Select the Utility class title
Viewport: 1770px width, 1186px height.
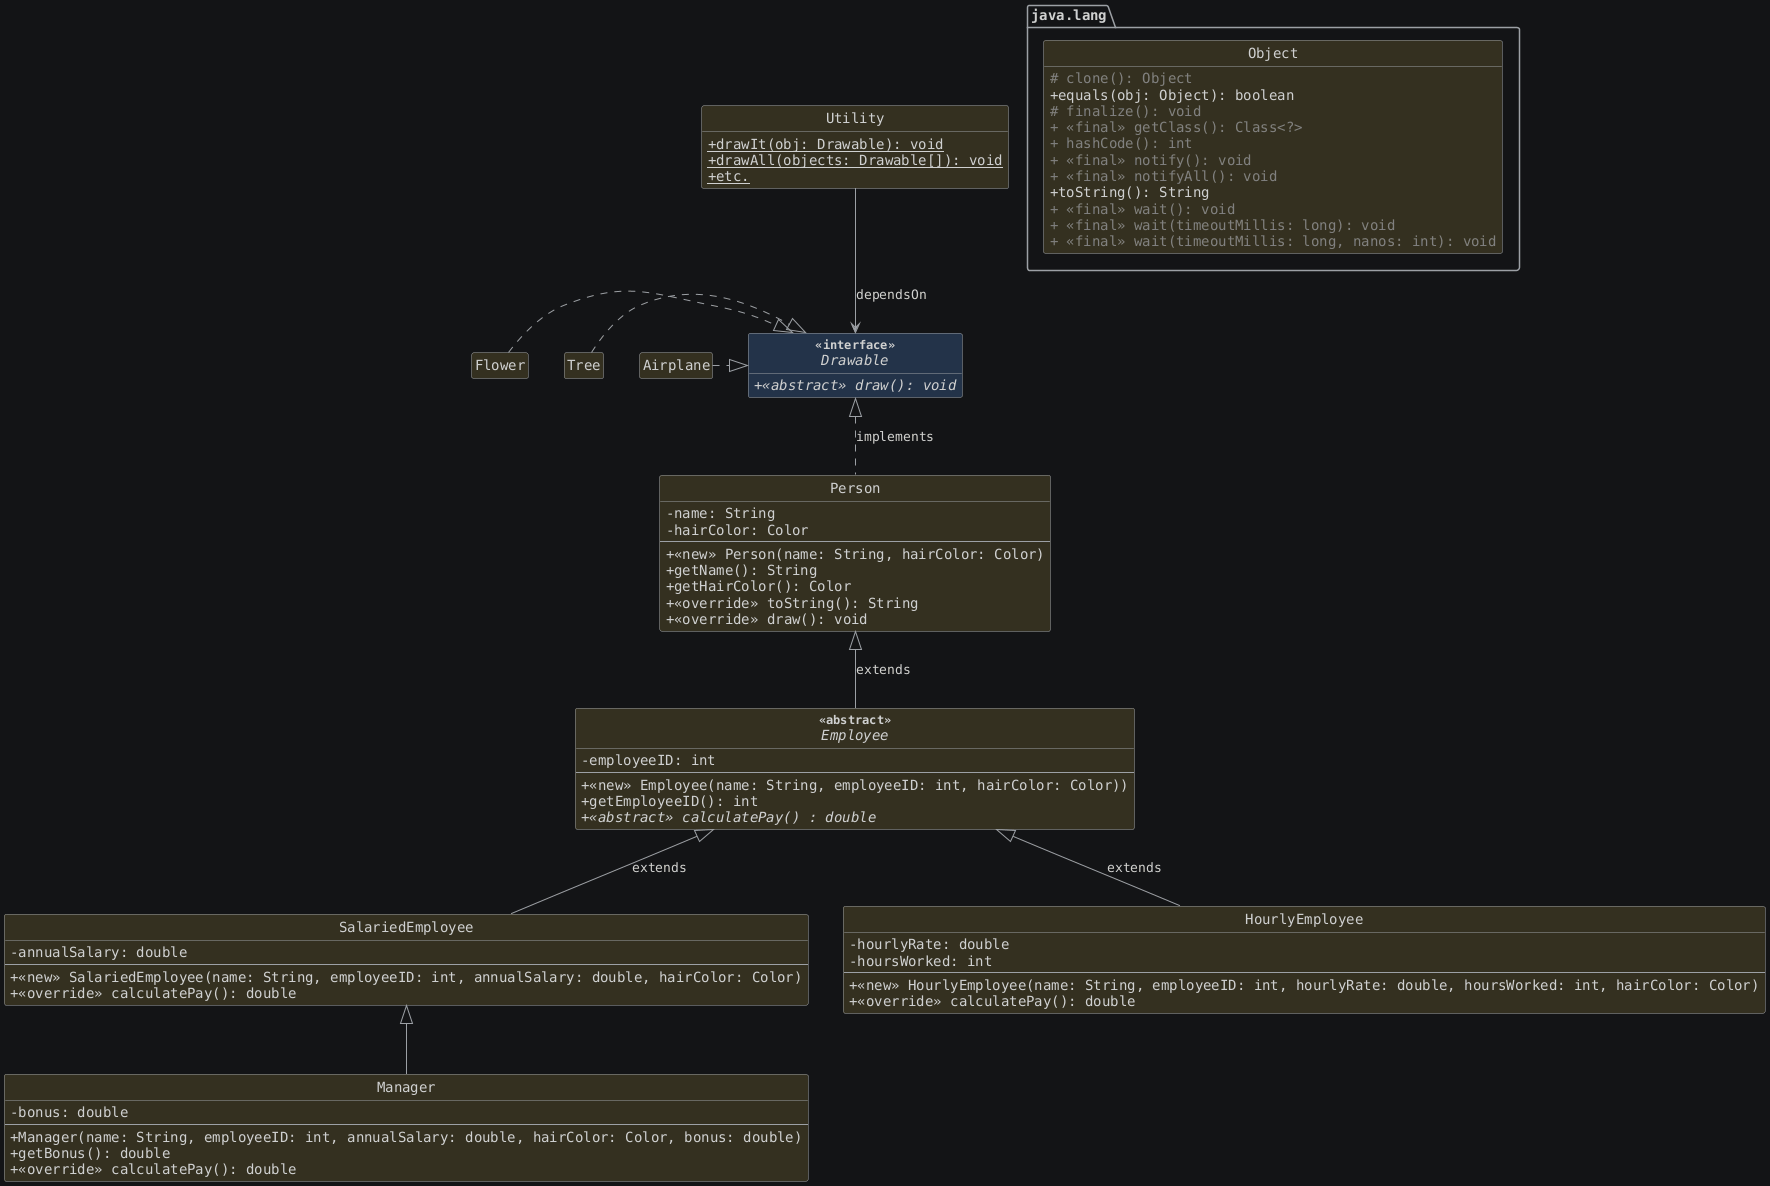[x=854, y=118]
